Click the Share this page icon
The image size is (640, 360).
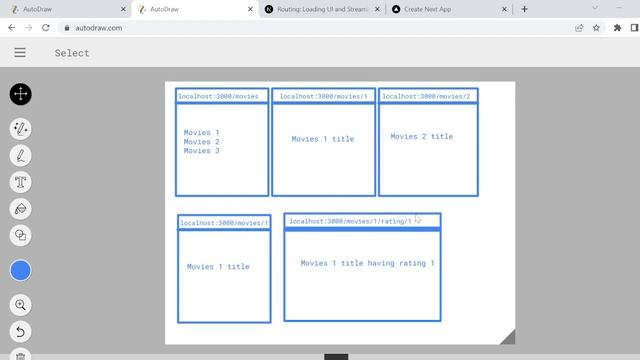pyautogui.click(x=579, y=28)
